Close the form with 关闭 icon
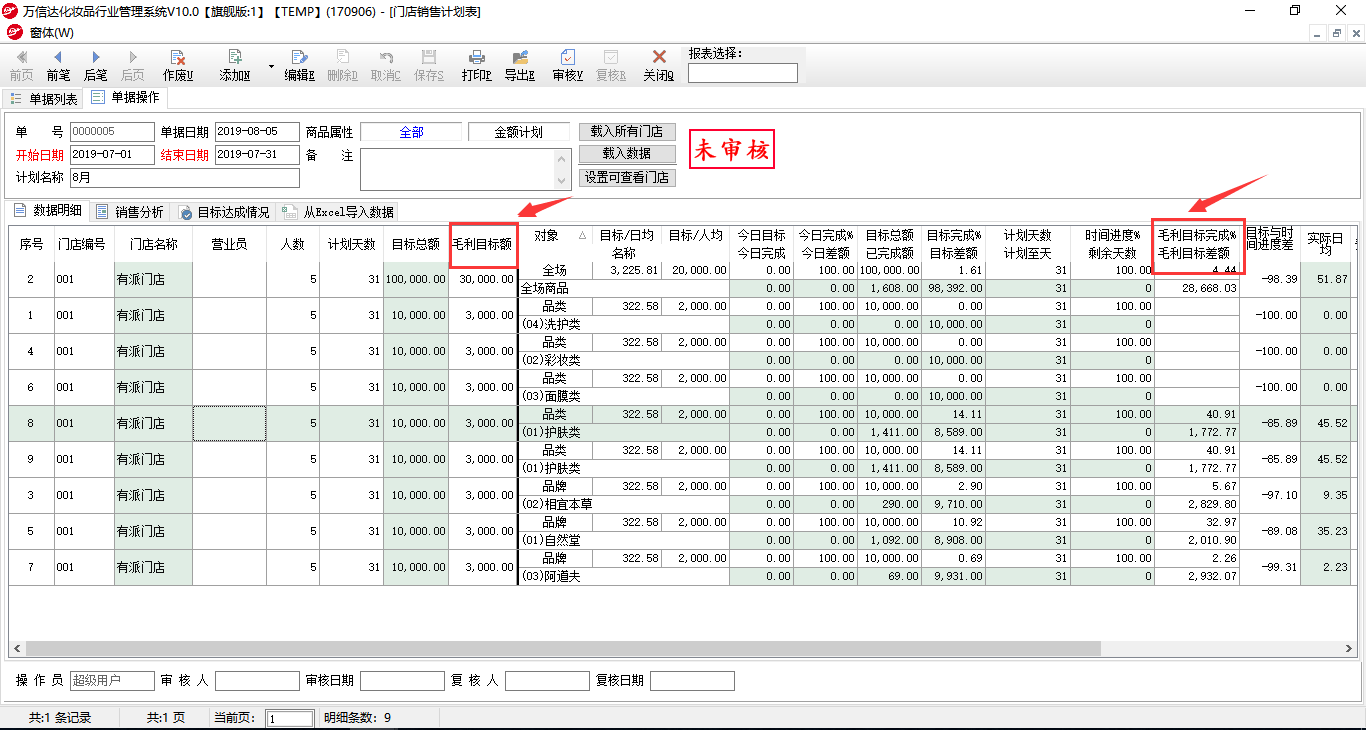The image size is (1366, 730). 658,65
